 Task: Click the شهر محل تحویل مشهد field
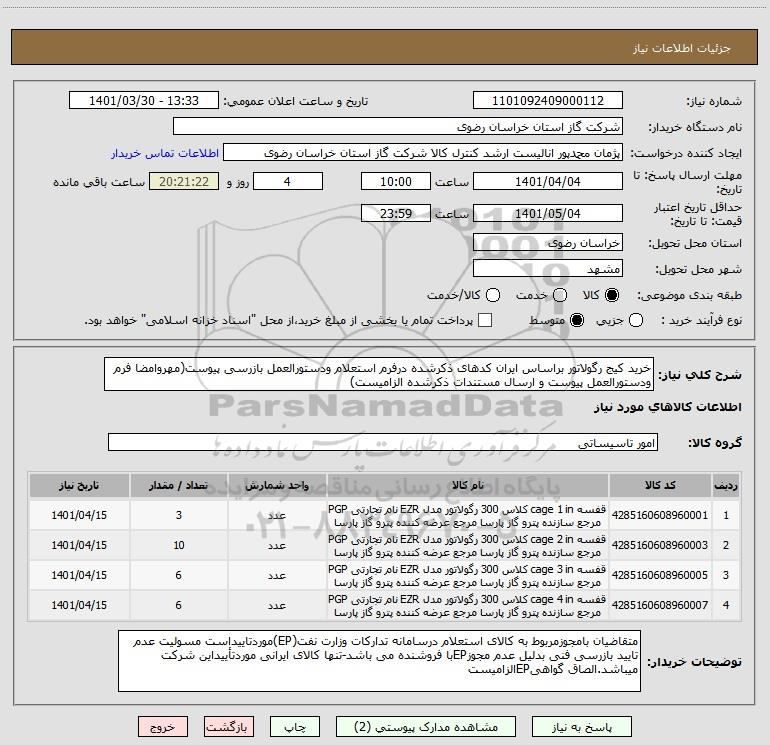[548, 269]
